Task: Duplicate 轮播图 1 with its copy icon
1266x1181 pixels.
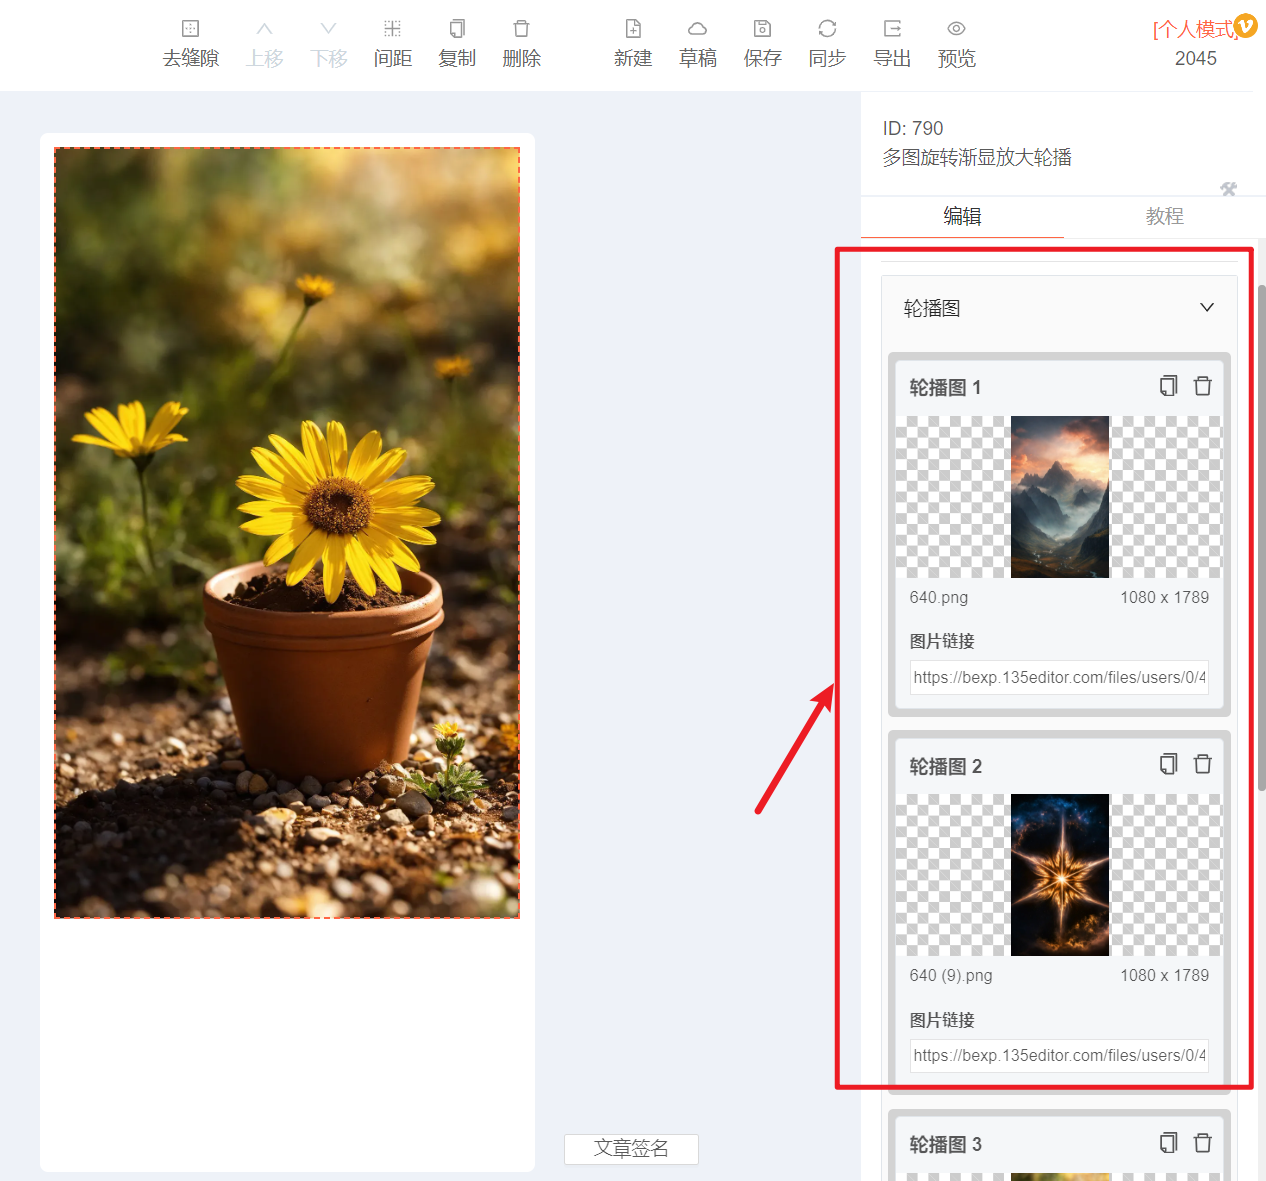Action: coord(1168,386)
